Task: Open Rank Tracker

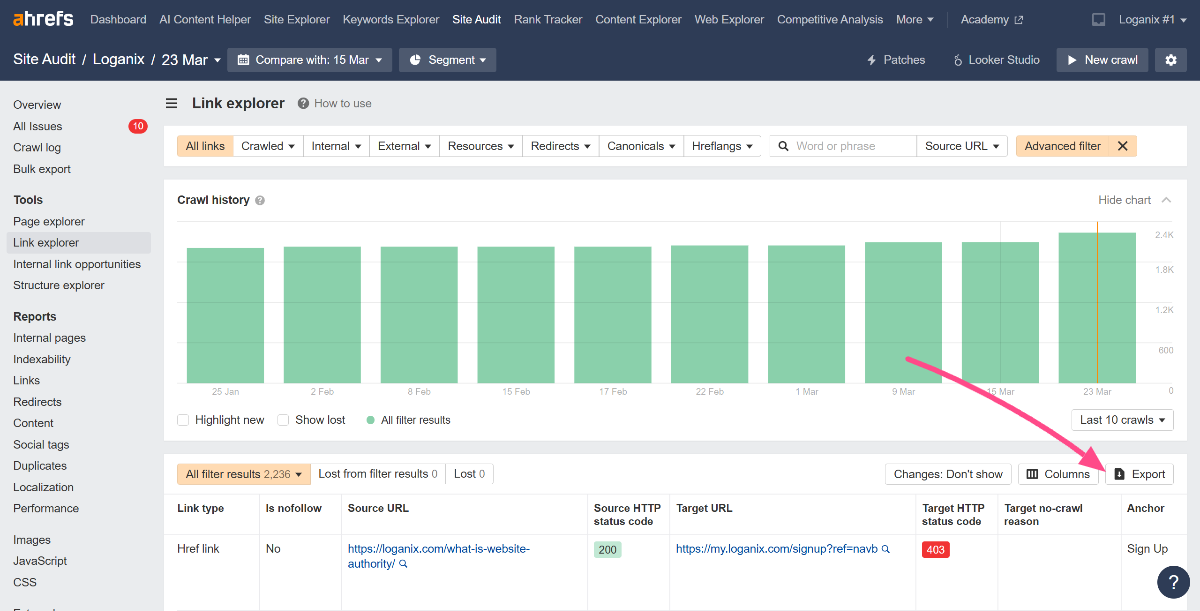Action: (548, 19)
